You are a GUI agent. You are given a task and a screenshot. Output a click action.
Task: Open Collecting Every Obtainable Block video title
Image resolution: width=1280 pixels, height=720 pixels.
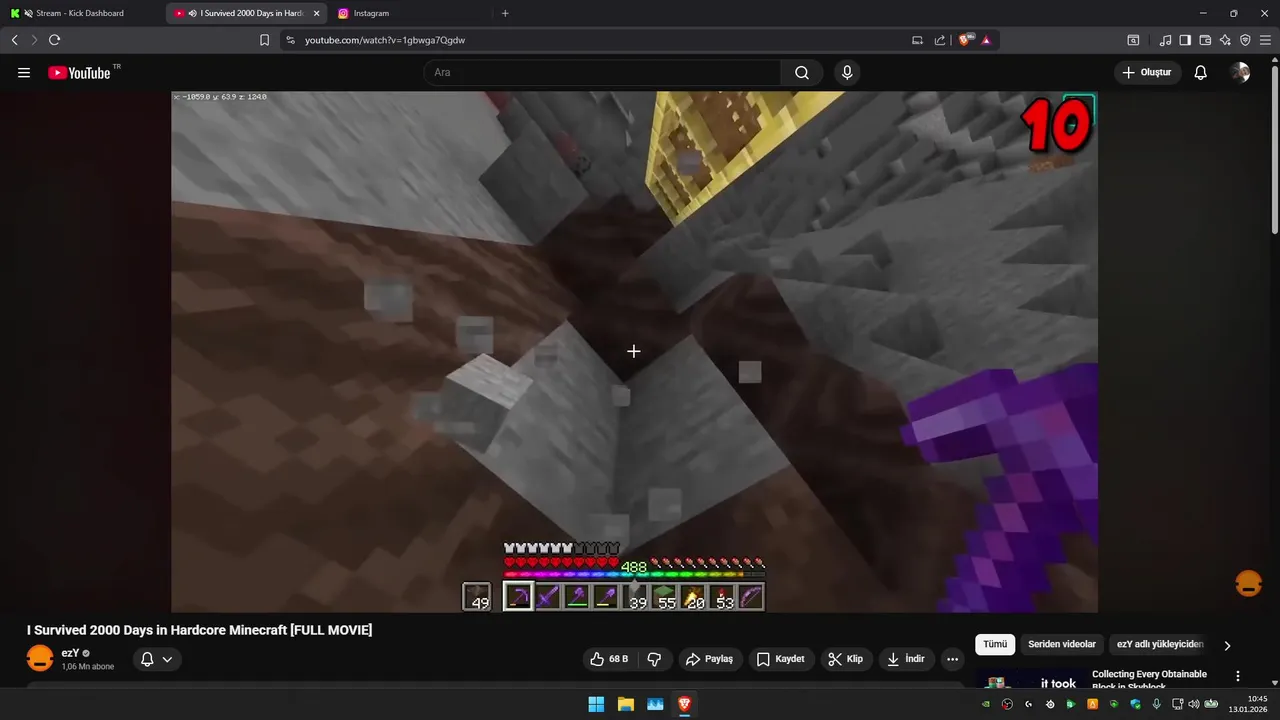[1149, 679]
